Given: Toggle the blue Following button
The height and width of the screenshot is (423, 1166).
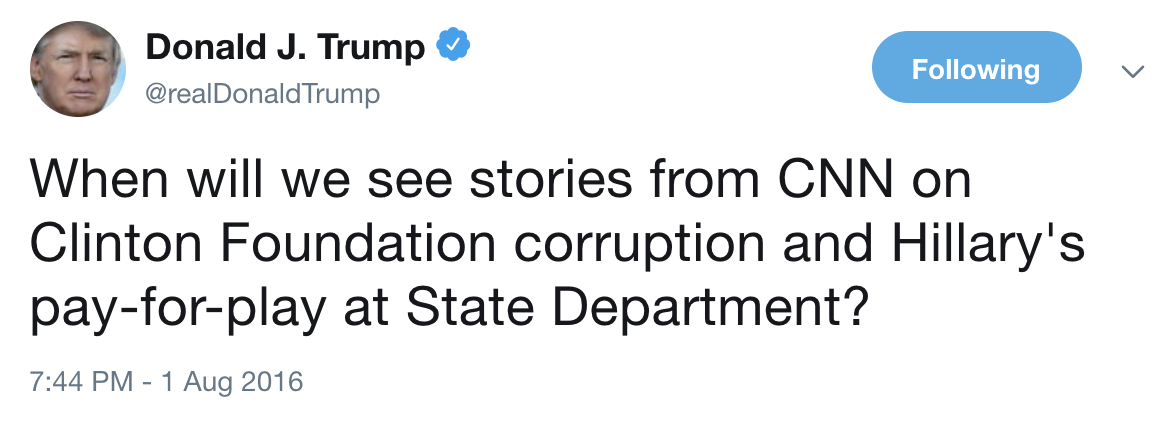Looking at the screenshot, I should [976, 68].
